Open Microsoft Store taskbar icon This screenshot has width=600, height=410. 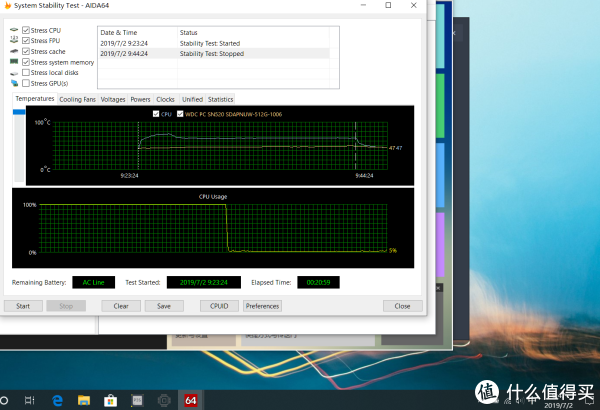111,401
